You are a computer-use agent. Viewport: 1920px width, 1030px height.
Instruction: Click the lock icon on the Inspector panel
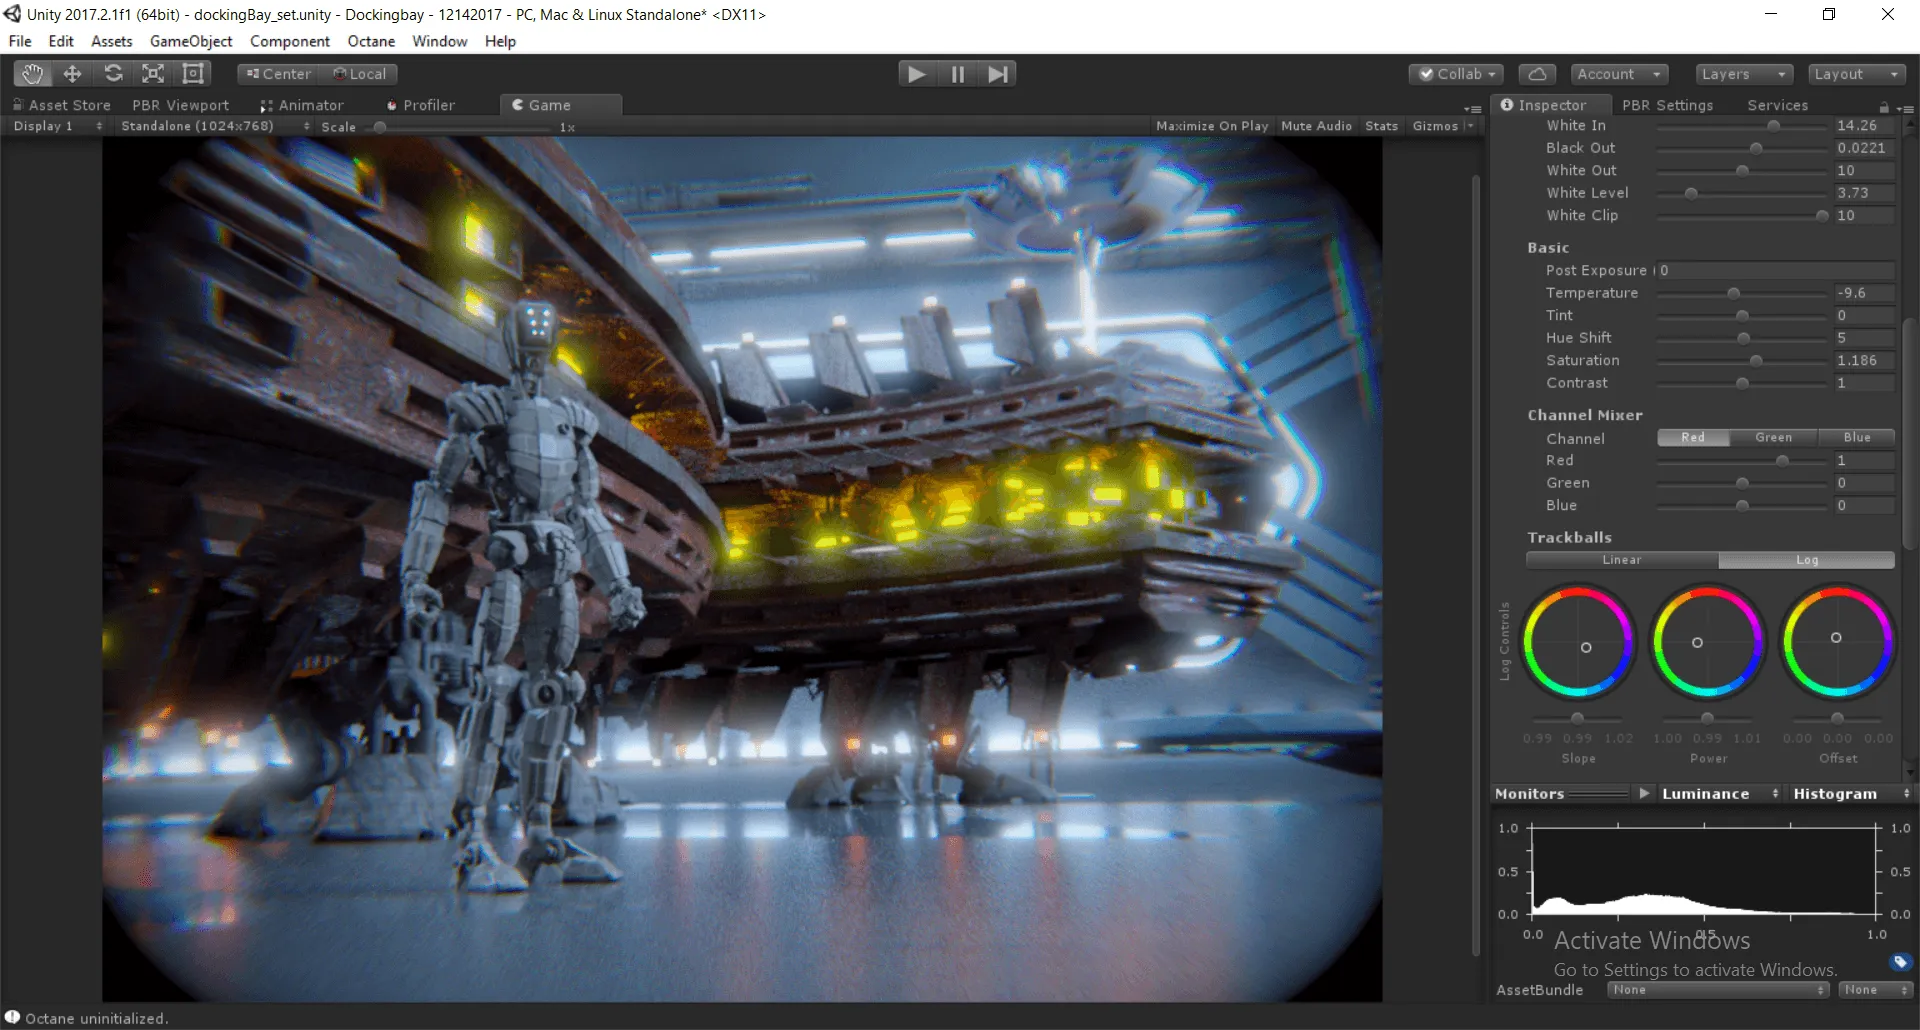(1884, 106)
